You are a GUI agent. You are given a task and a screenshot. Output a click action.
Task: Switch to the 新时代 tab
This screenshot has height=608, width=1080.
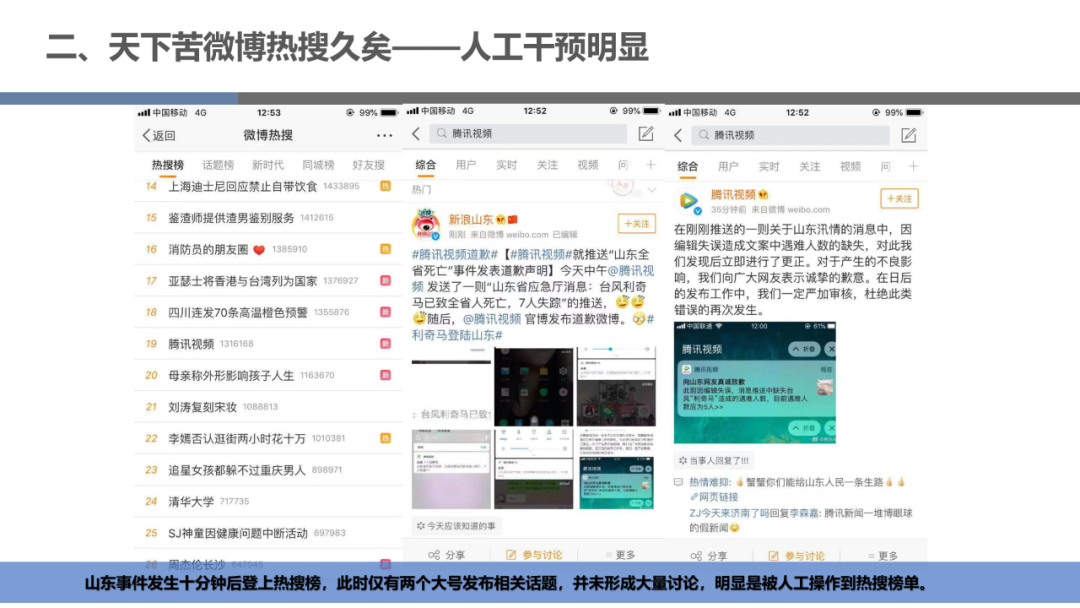click(x=268, y=165)
